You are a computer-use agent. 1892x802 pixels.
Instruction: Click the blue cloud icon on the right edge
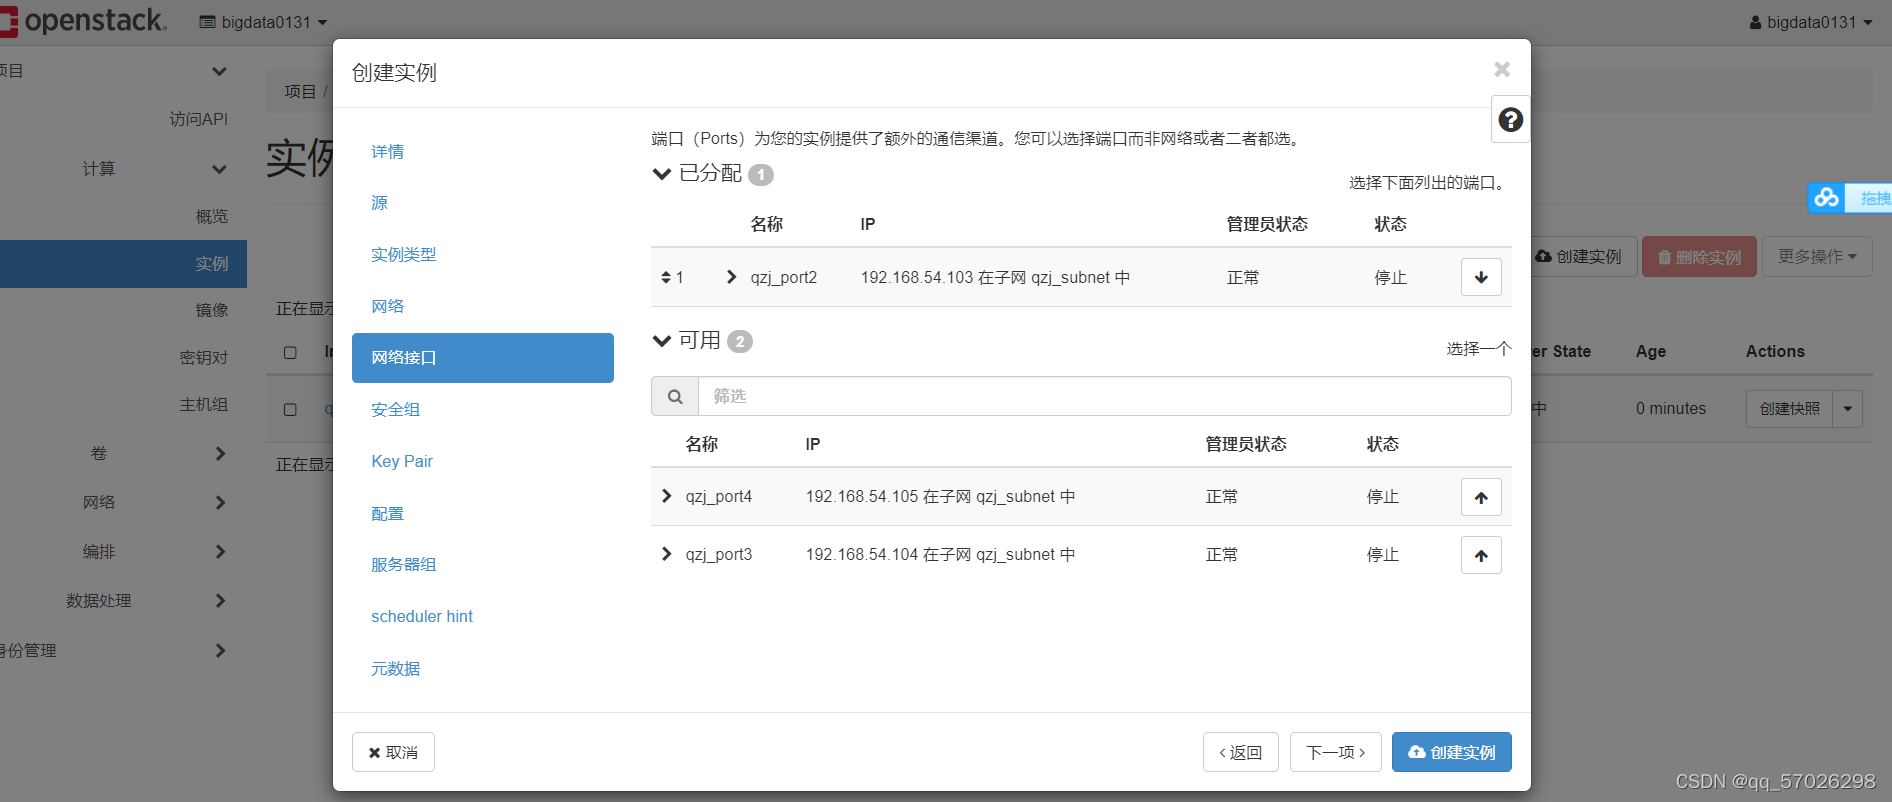pyautogui.click(x=1827, y=198)
